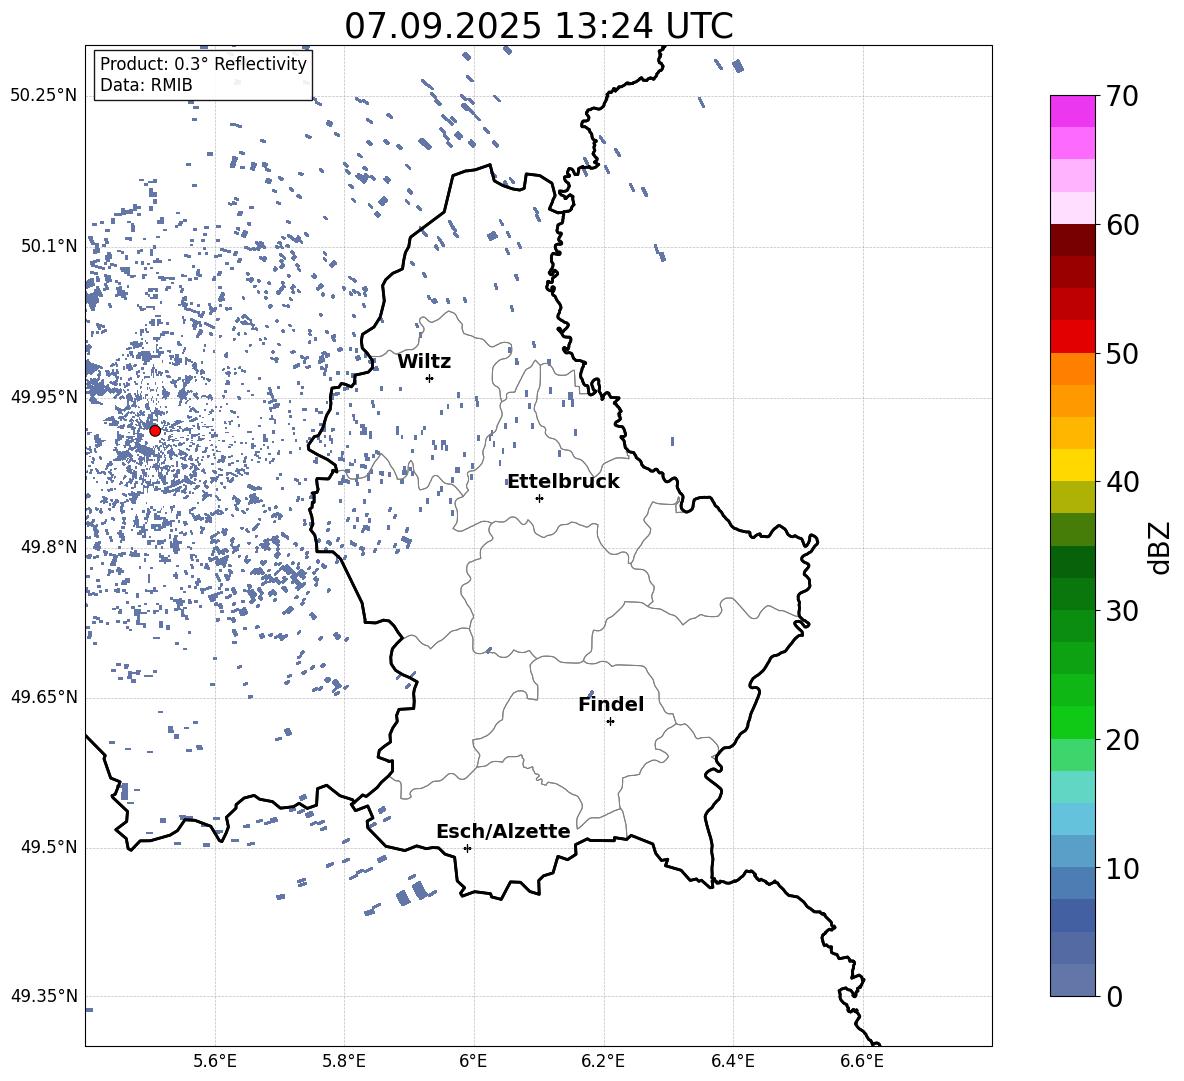Click the Esch/Alzette label
Image resolution: width=1184 pixels, height=1081 pixels.
point(503,831)
